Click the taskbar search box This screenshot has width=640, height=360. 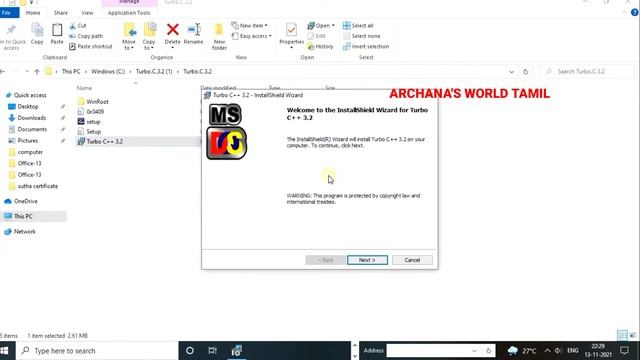click(97, 351)
